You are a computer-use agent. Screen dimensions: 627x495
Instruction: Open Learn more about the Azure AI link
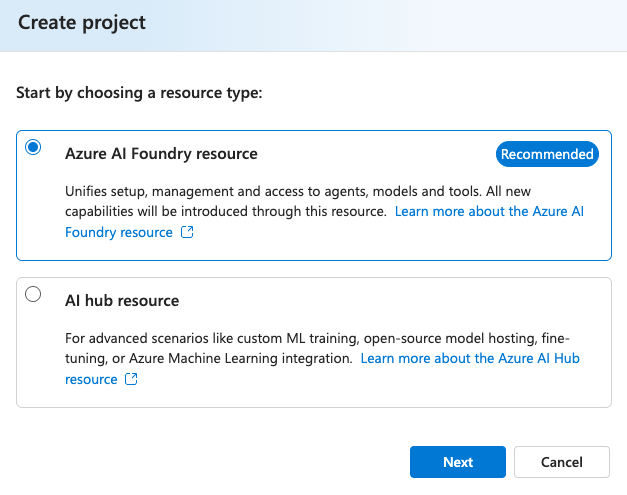pos(489,211)
